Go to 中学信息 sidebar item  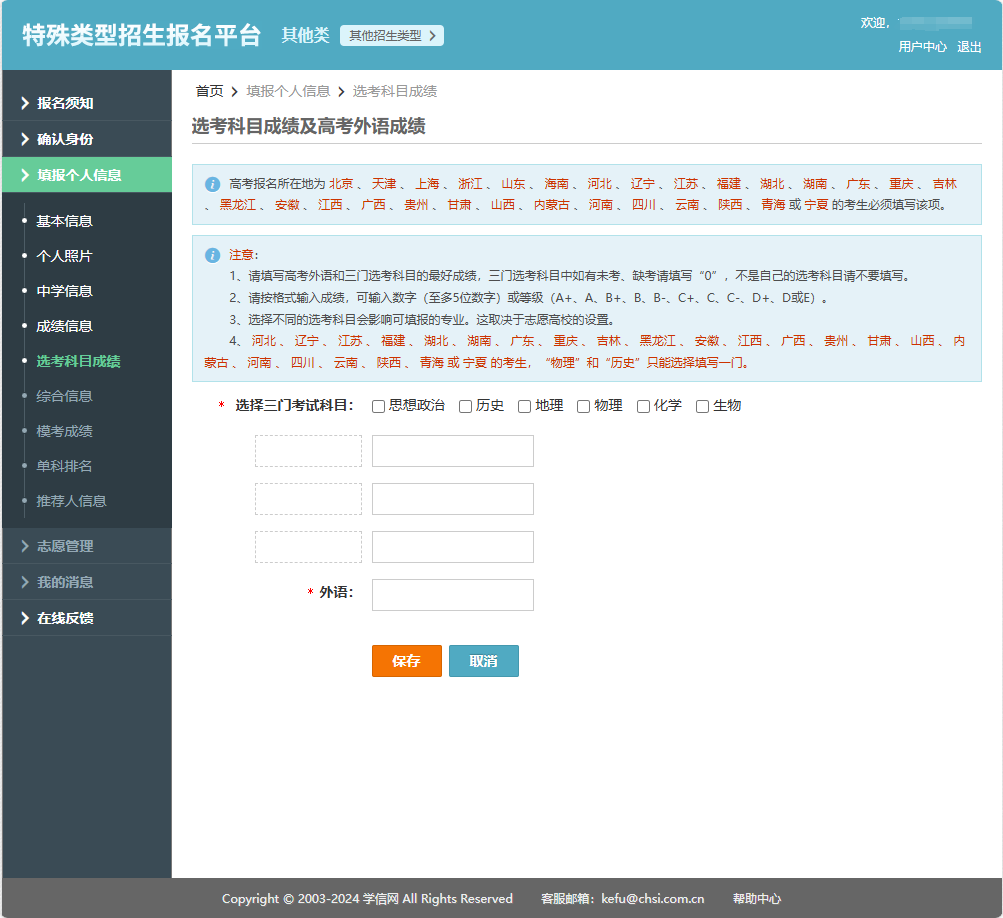(64, 291)
